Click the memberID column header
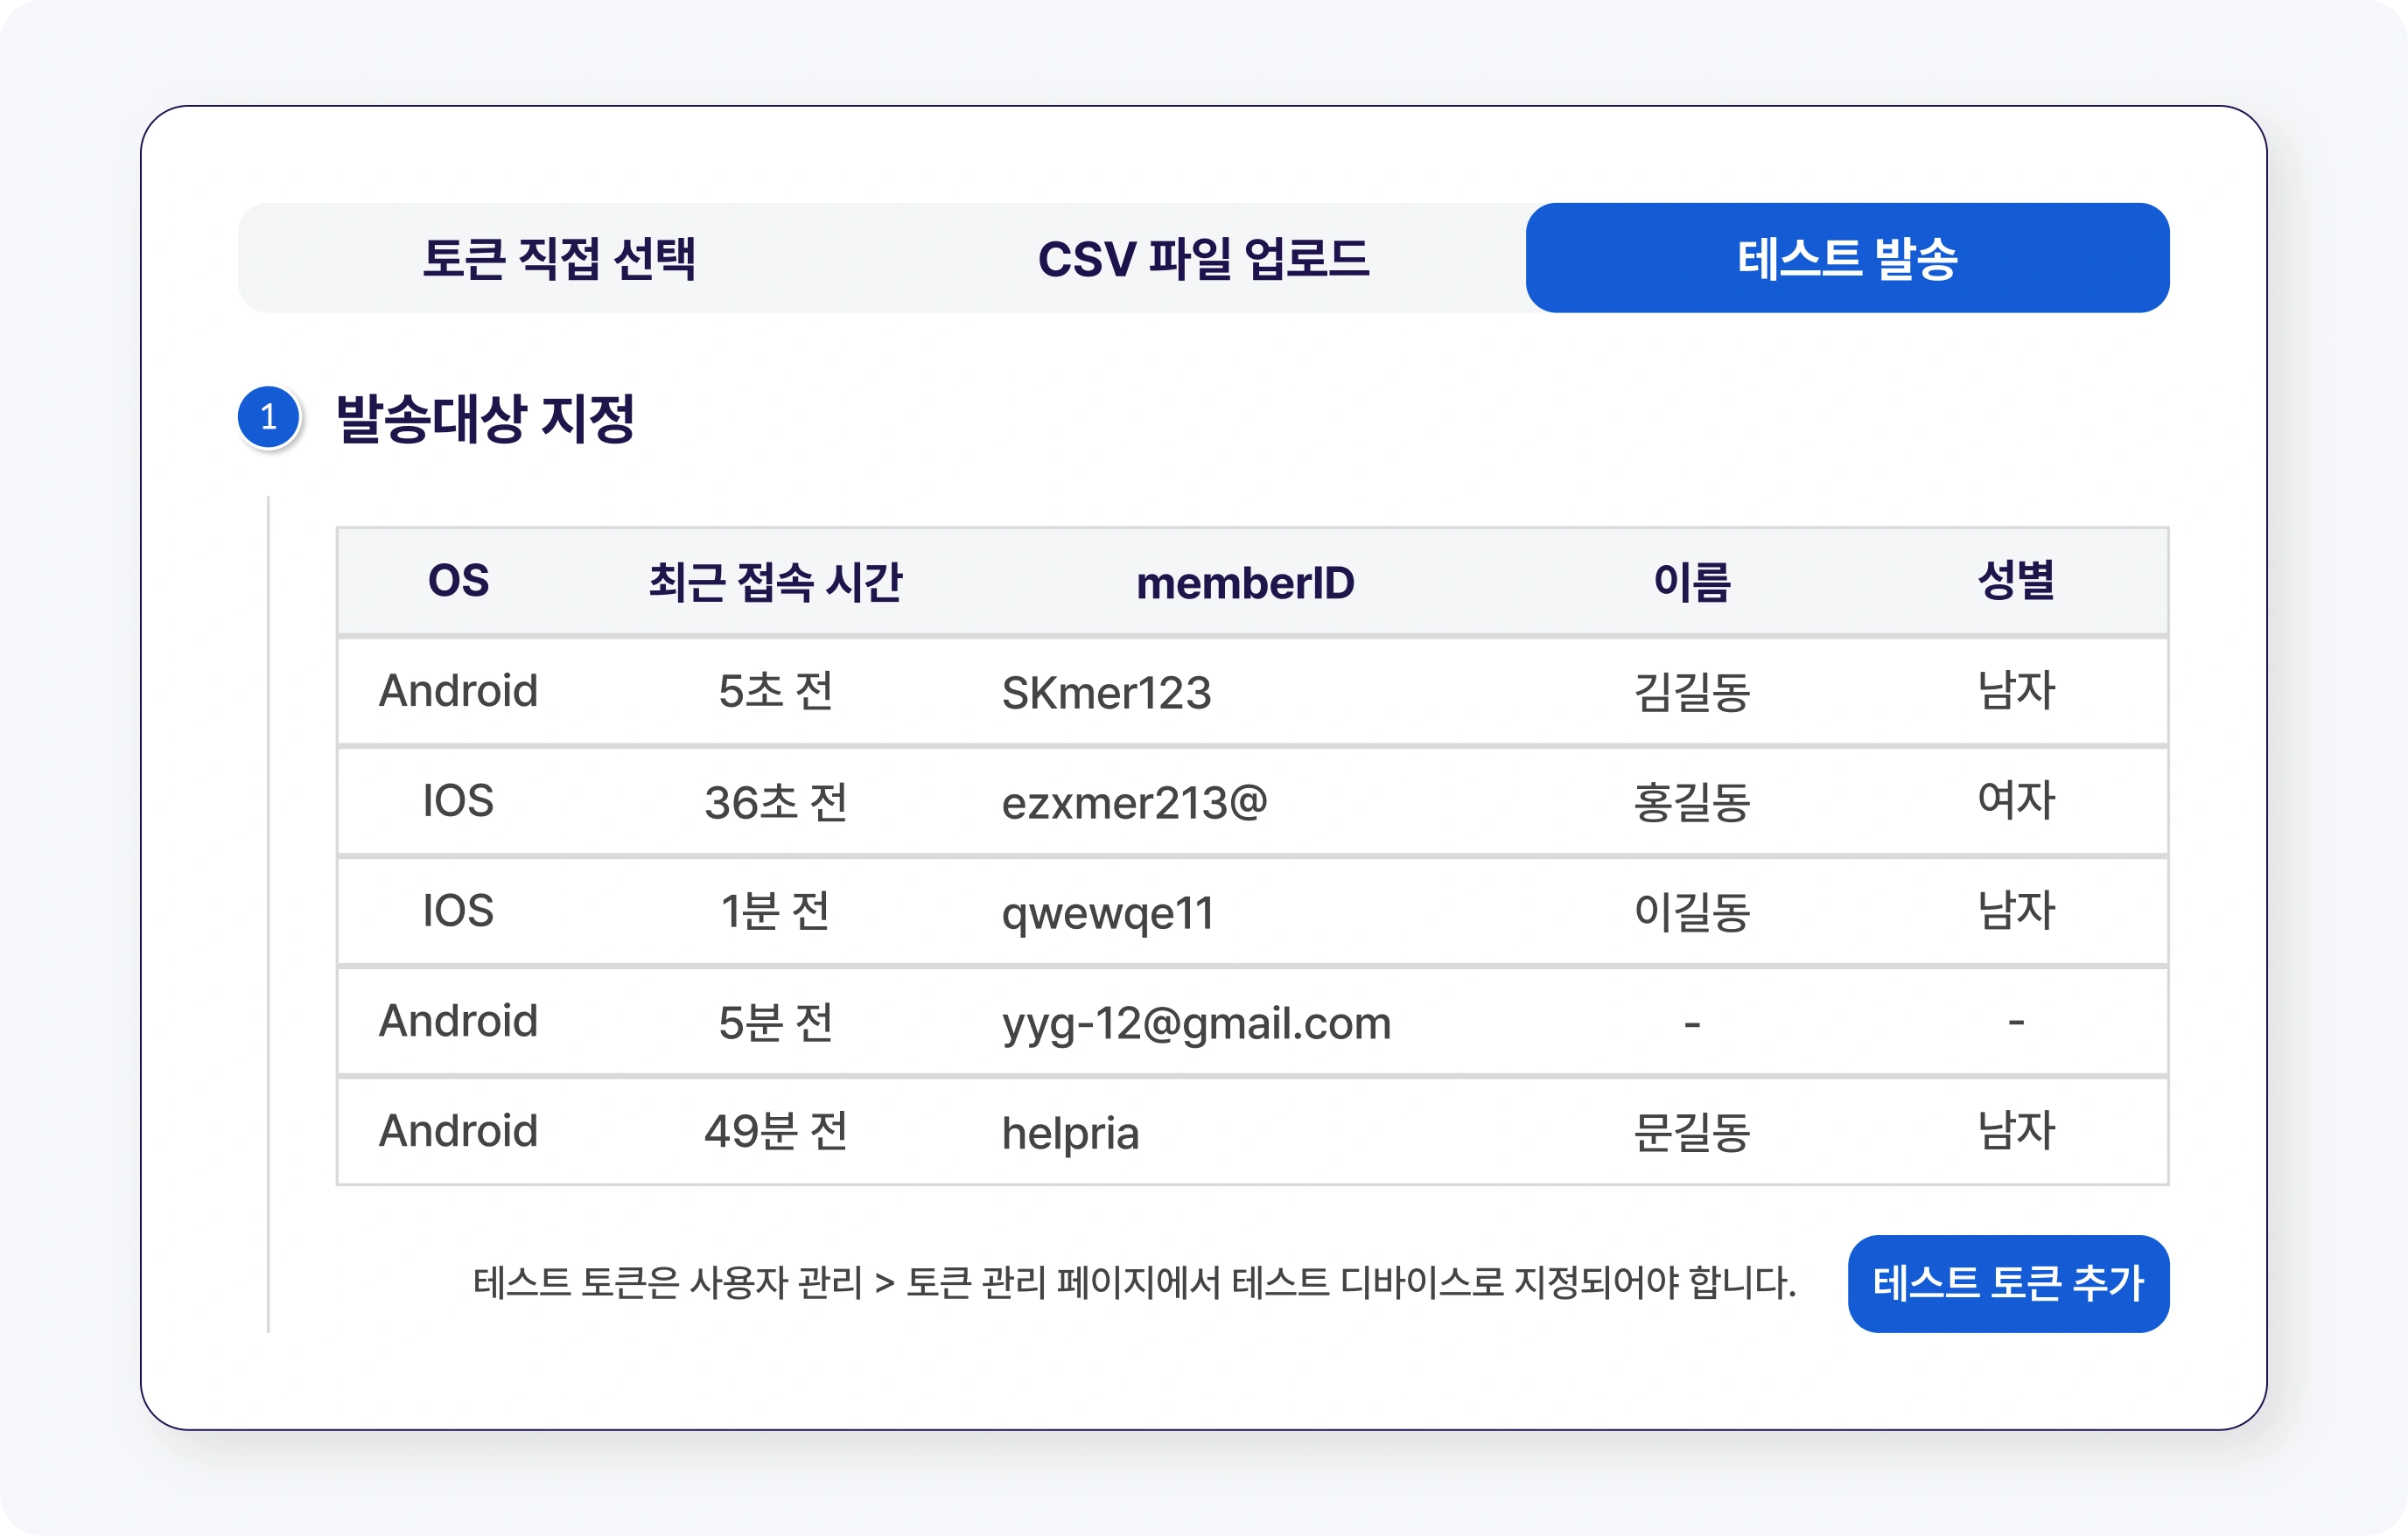The width and height of the screenshot is (2408, 1536). (1245, 583)
